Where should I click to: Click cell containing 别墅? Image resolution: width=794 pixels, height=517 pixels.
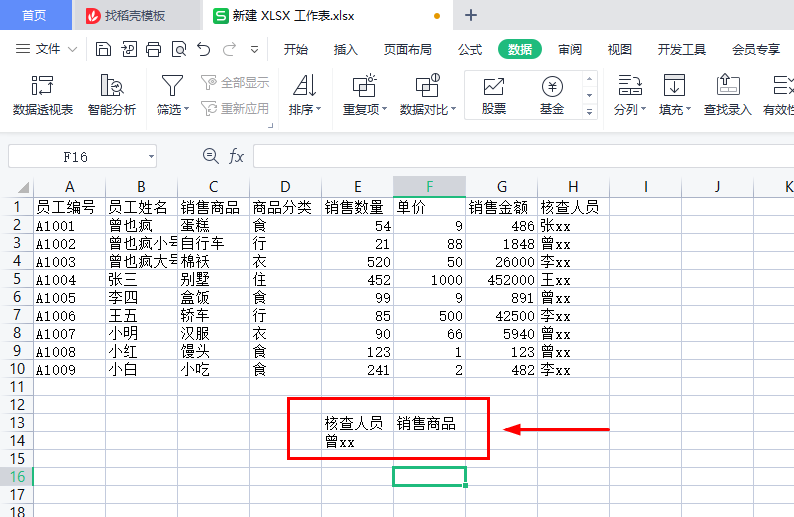point(213,280)
